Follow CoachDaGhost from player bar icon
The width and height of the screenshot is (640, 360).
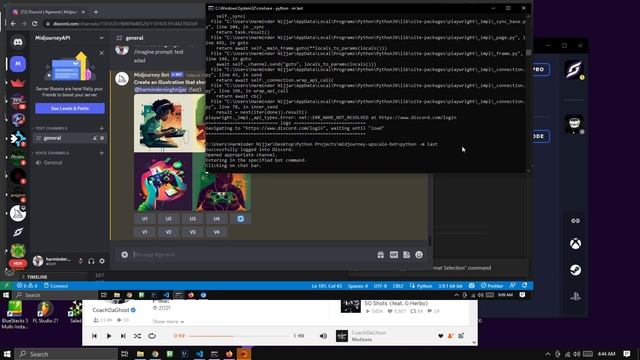tap(451, 336)
